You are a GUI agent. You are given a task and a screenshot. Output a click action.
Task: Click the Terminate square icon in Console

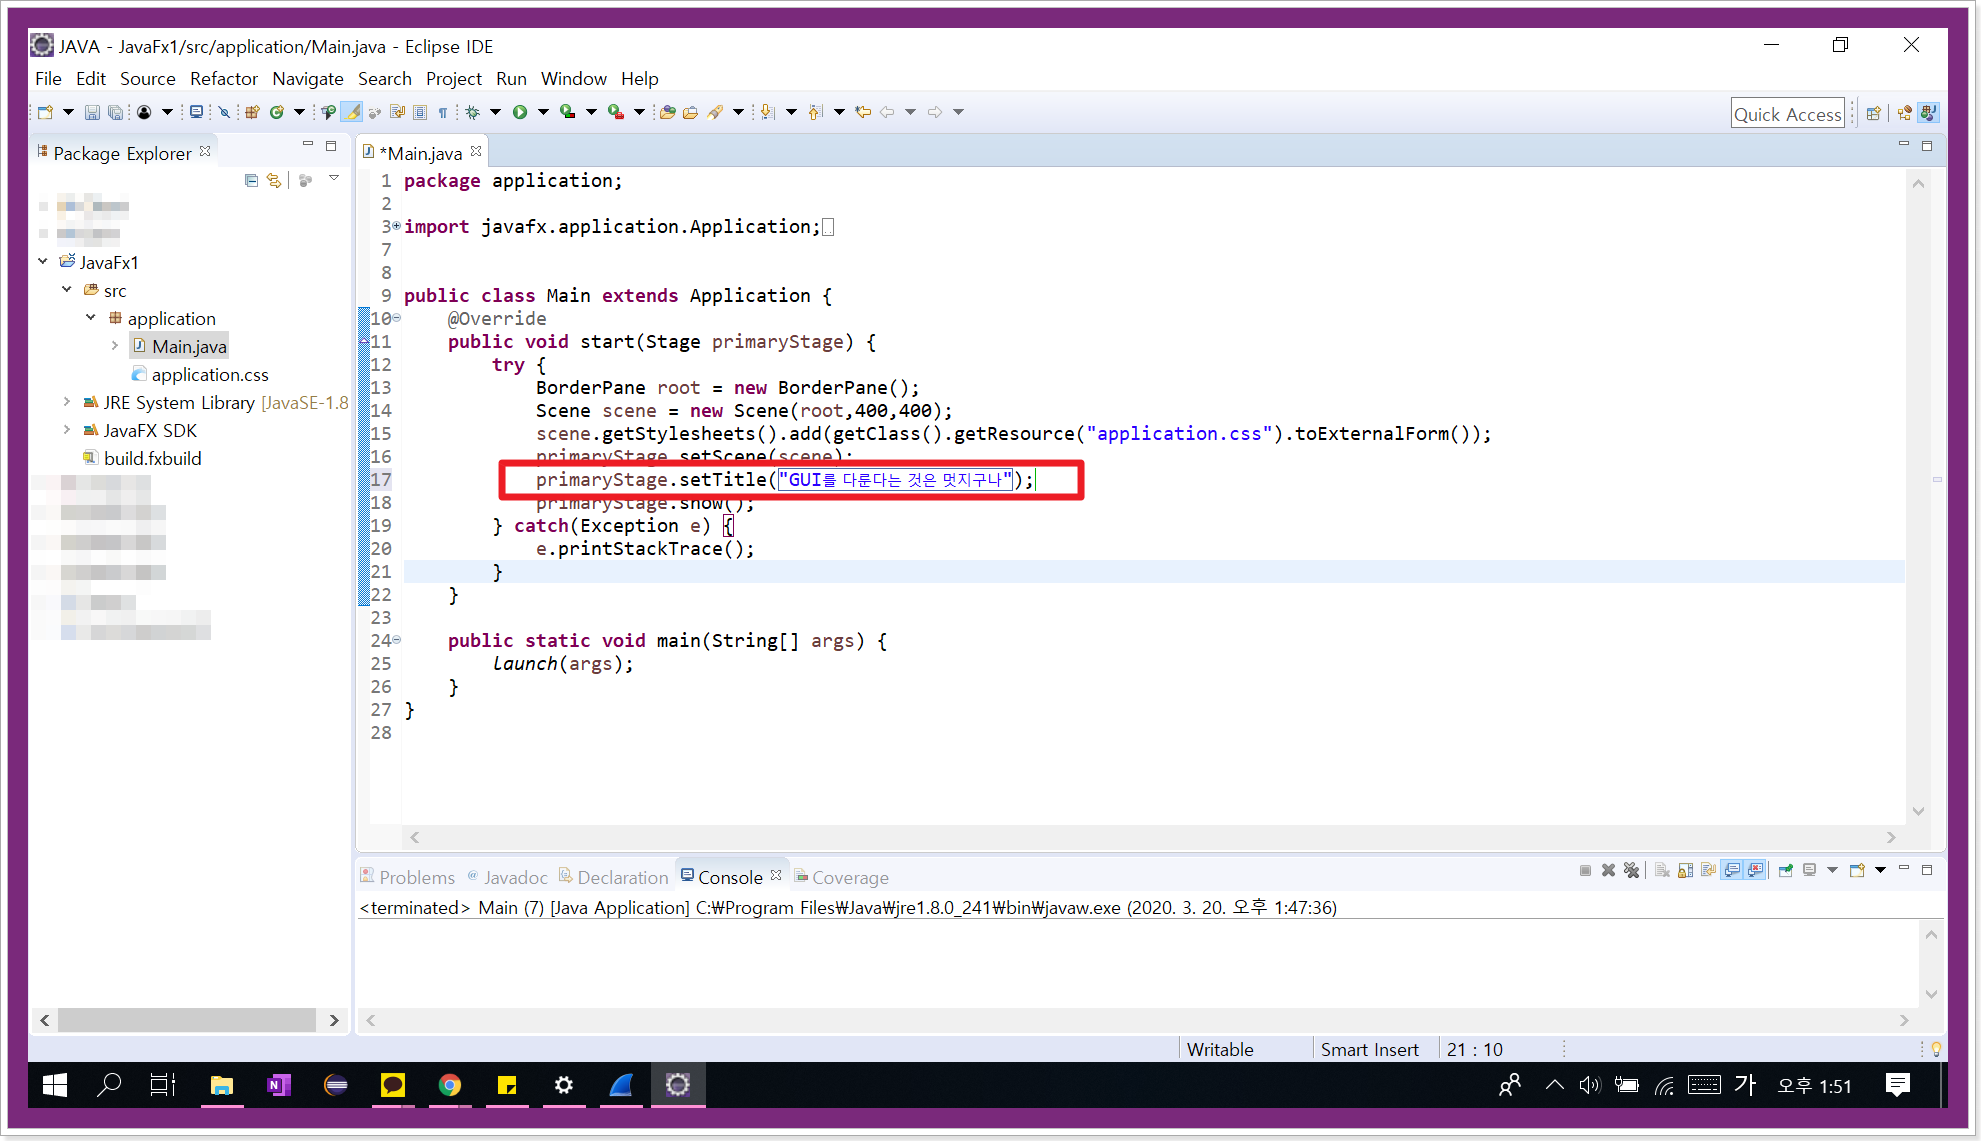click(x=1585, y=870)
